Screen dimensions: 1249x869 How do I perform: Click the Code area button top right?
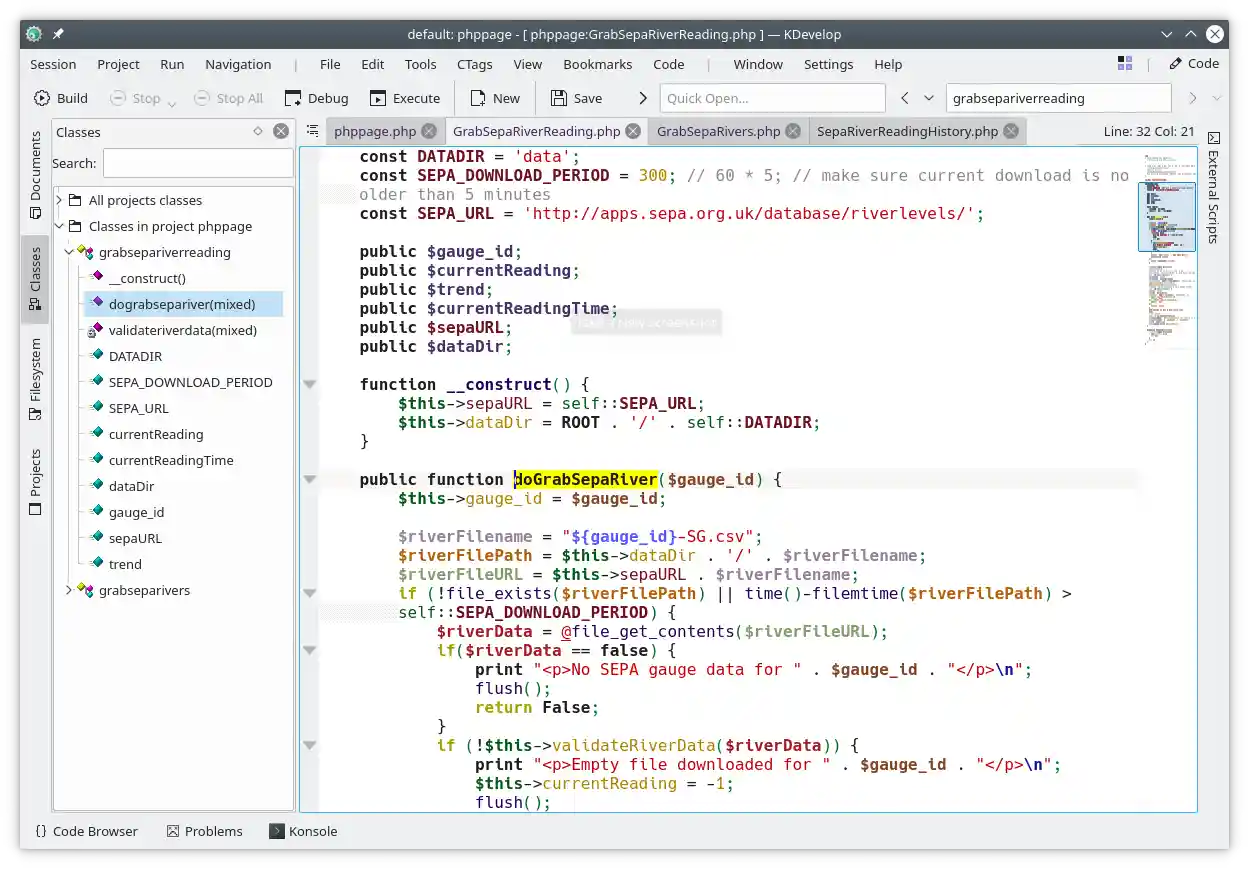click(1194, 63)
